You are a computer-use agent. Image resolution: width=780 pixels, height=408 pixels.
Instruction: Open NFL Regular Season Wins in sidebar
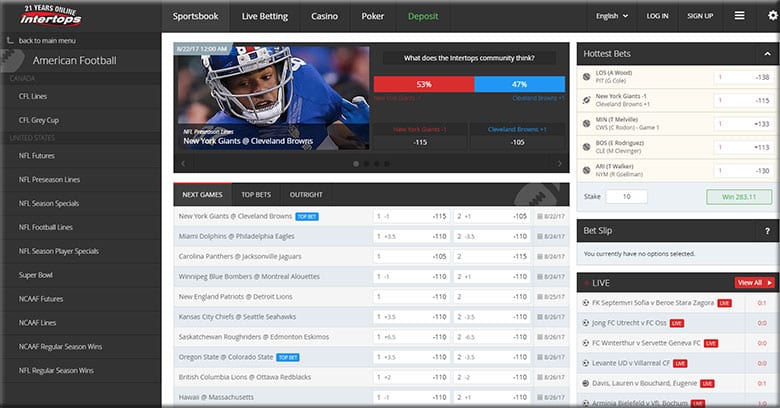[82, 371]
